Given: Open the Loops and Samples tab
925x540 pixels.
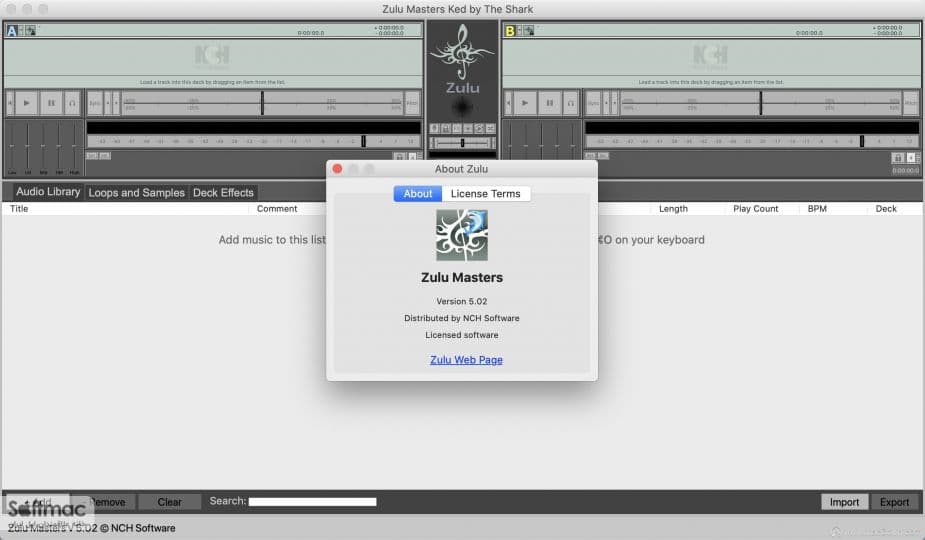Looking at the screenshot, I should (136, 192).
